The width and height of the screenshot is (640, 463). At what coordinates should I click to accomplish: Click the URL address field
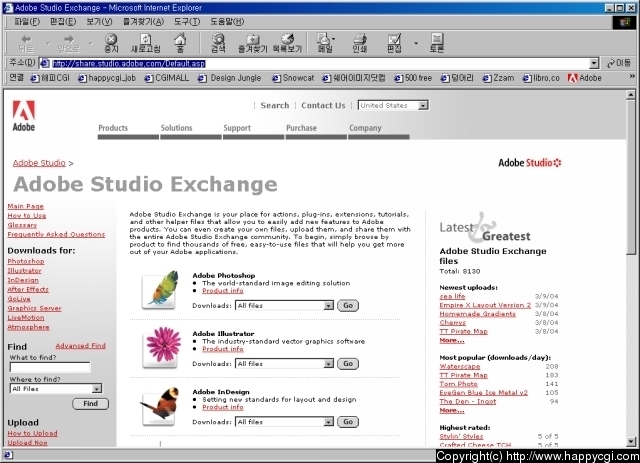coord(315,63)
